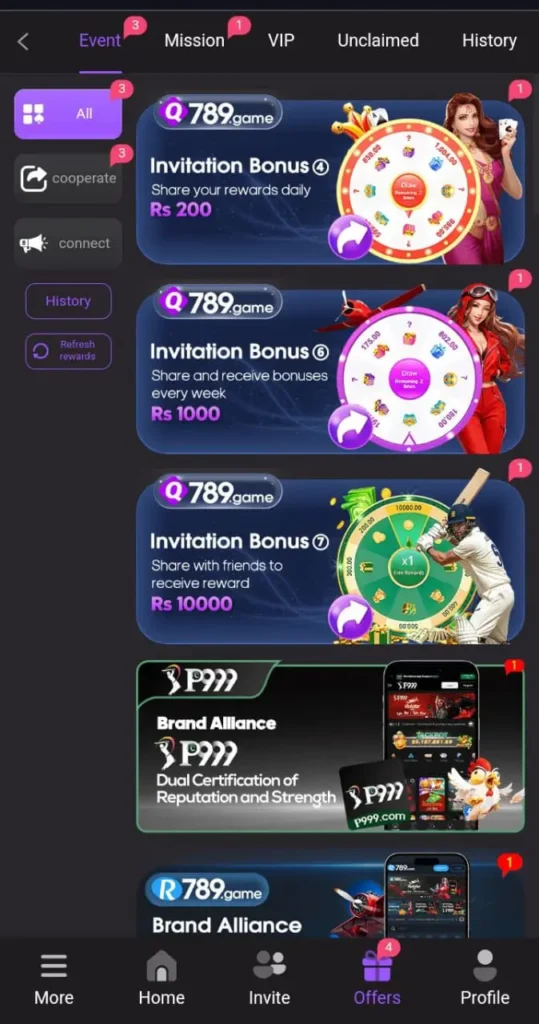Image resolution: width=539 pixels, height=1024 pixels.
Task: Select the All category filter
Action: click(68, 114)
